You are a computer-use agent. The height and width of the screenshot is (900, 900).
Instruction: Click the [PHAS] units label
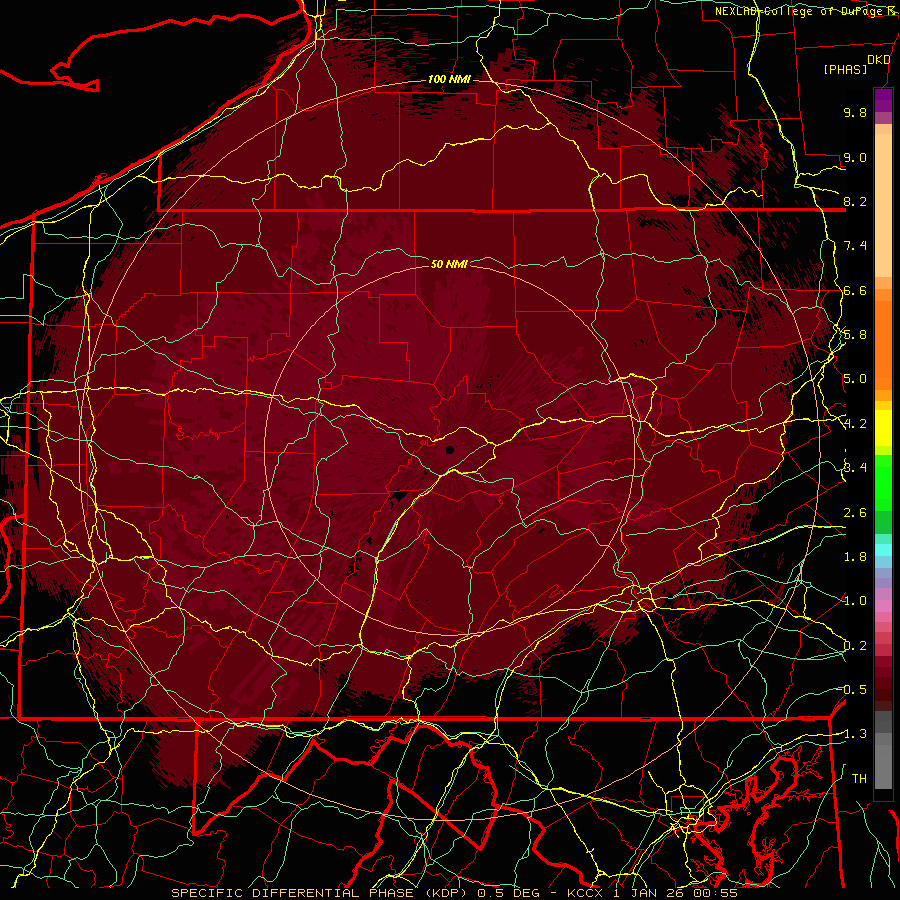click(845, 70)
